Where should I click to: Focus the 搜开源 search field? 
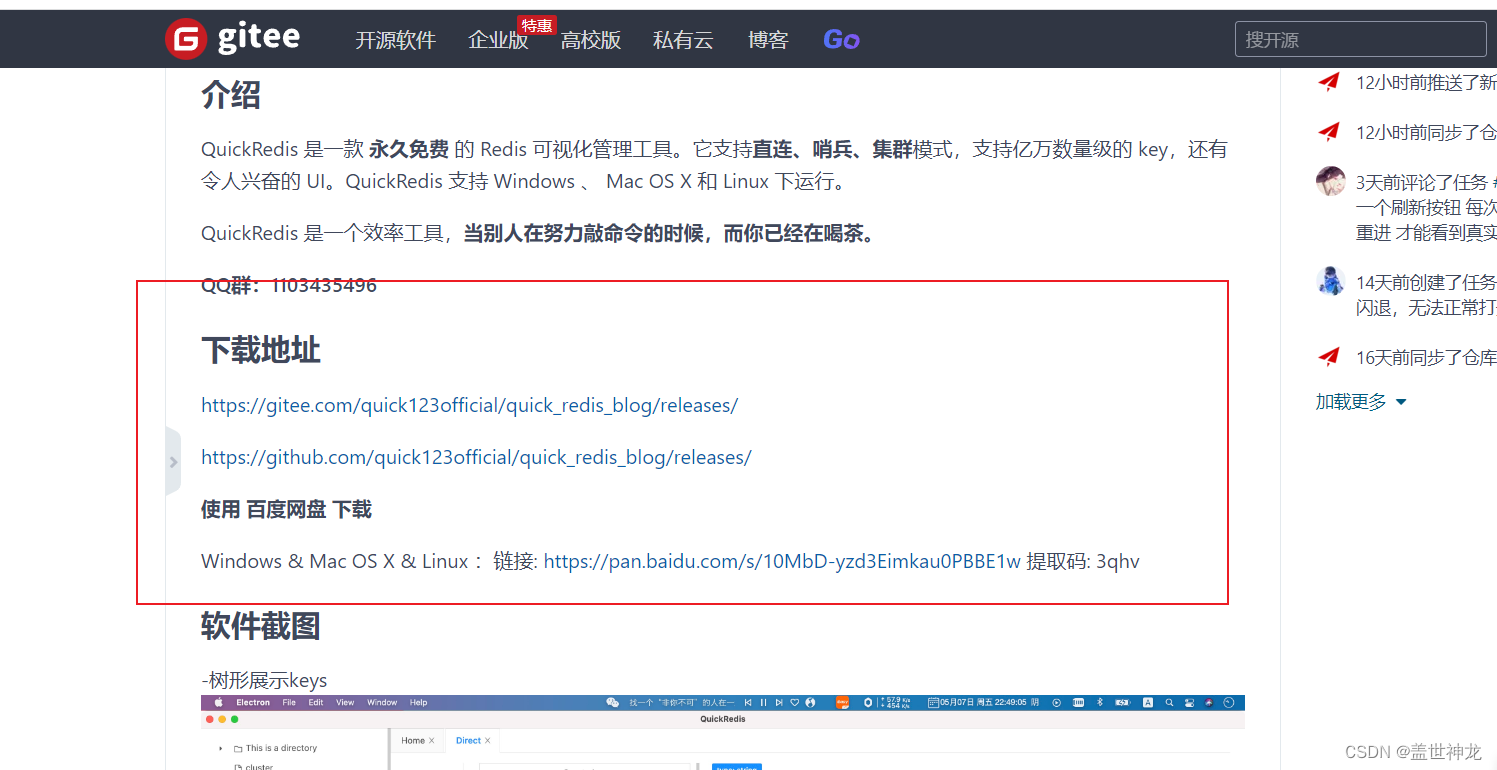point(1361,39)
